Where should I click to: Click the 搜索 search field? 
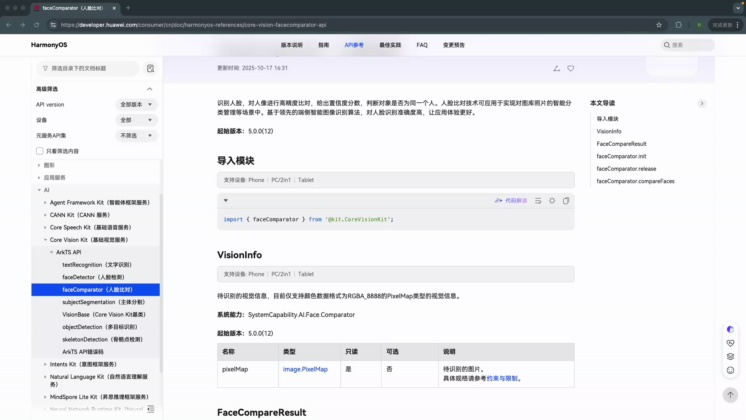(690, 45)
